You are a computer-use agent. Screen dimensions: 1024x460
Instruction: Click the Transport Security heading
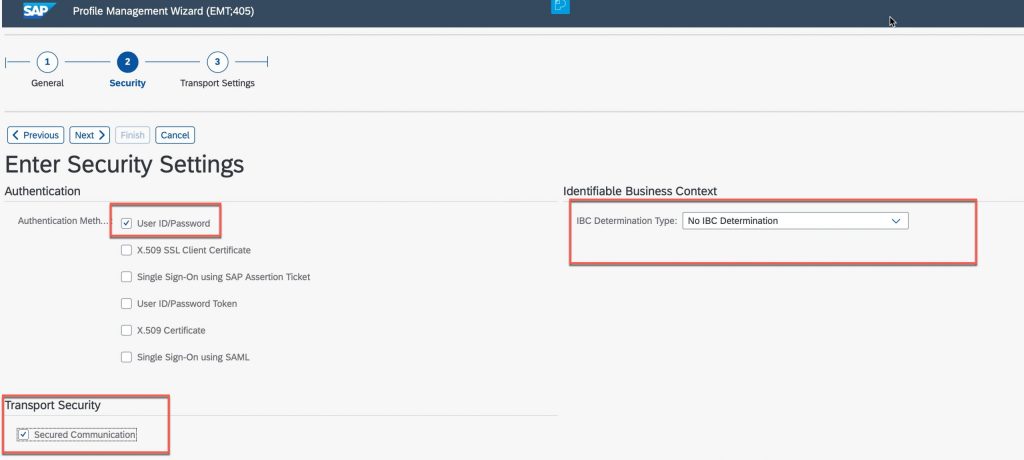coord(53,405)
